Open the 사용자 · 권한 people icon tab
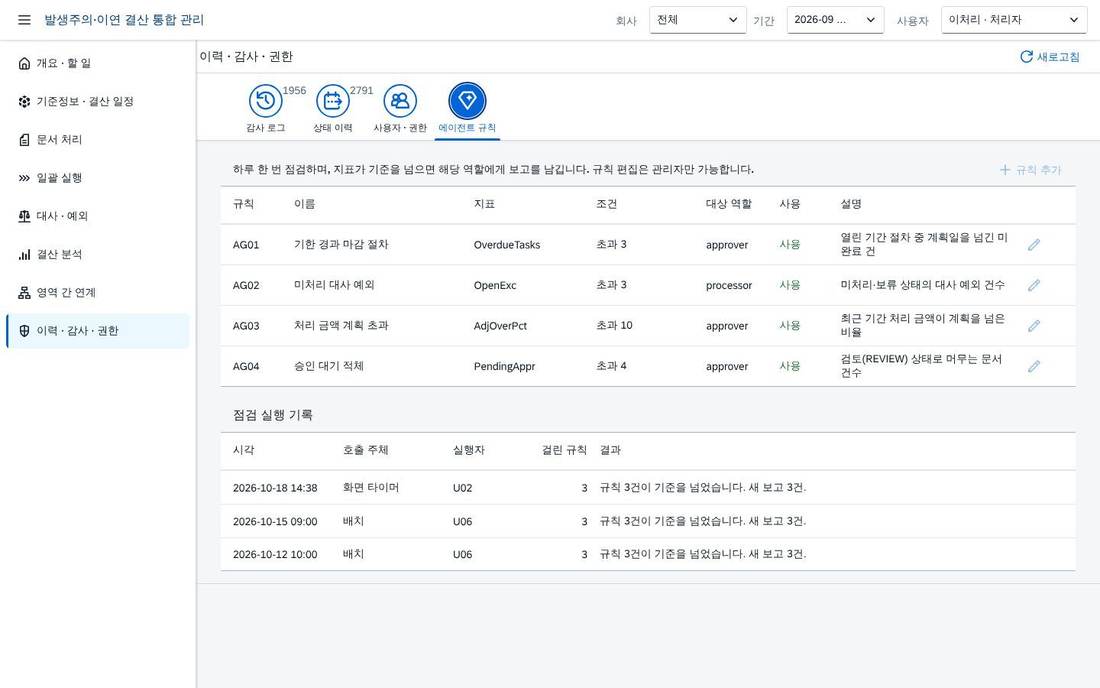The height and width of the screenshot is (688, 1100). [400, 101]
